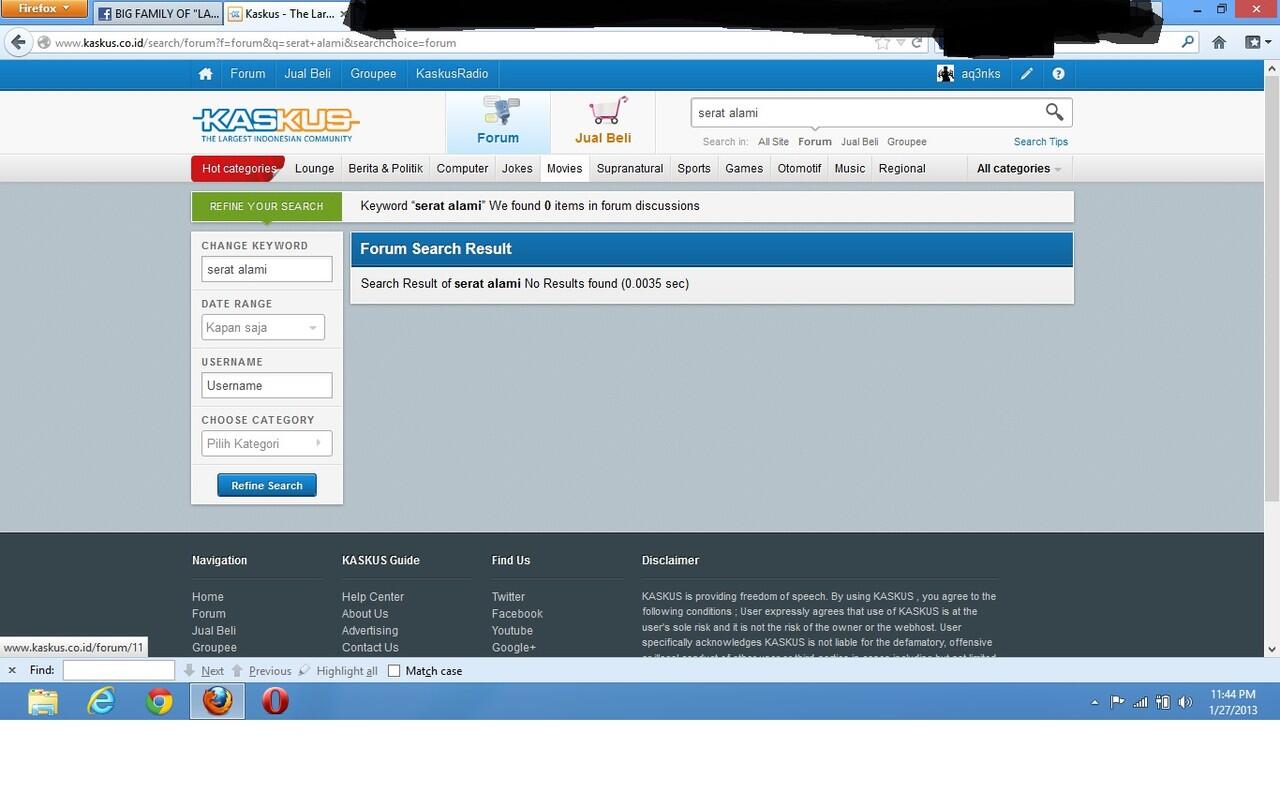Select the Kaskus browser tab
The height and width of the screenshot is (808, 1280).
pyautogui.click(x=289, y=14)
